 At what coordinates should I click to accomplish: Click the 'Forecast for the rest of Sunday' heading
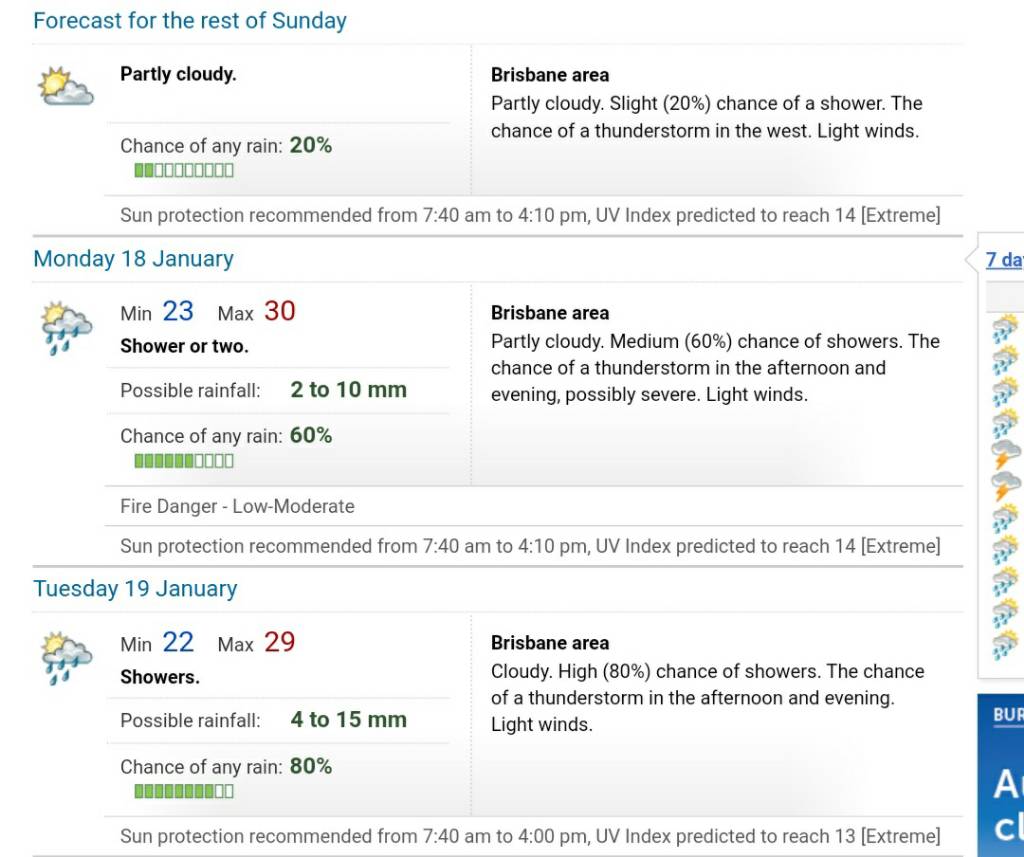coord(189,20)
